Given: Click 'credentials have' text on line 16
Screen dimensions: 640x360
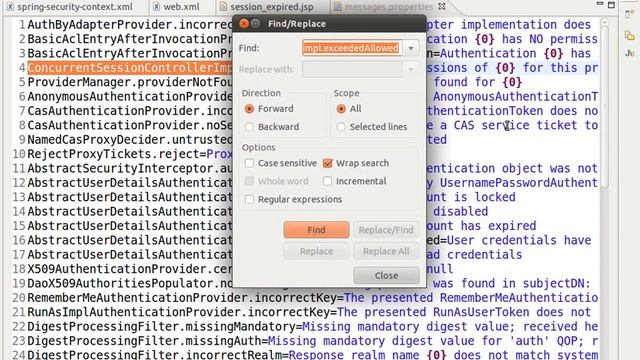Looking at the screenshot, I should (536, 240).
